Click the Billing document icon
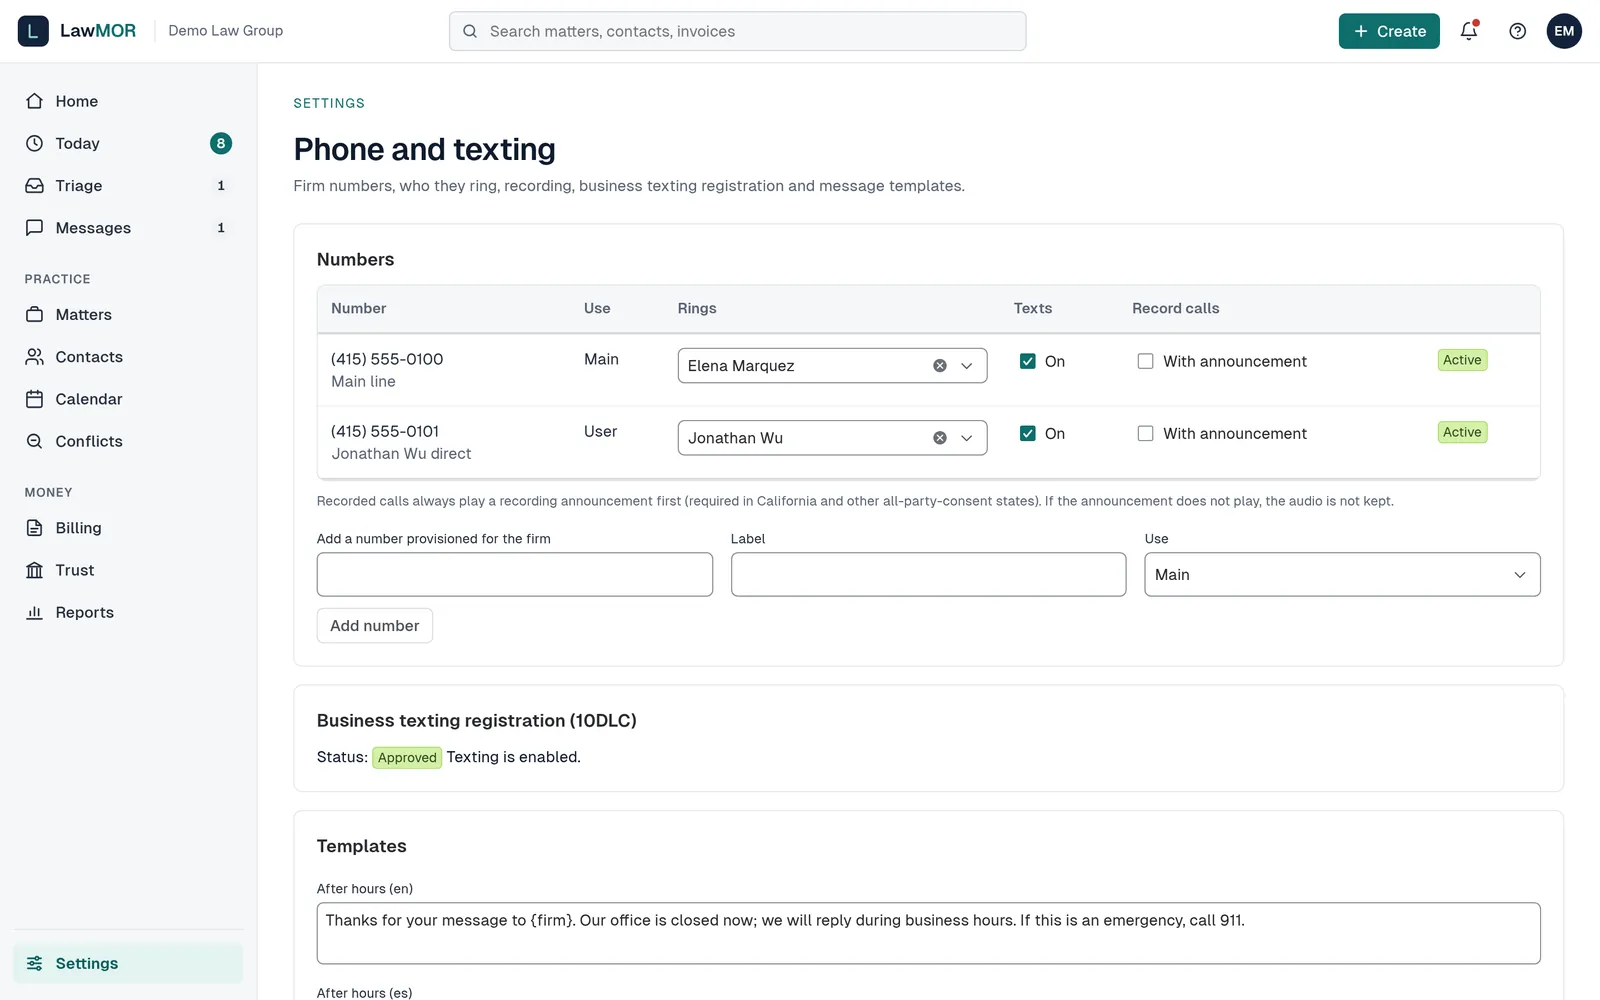This screenshot has height=1000, width=1600. (35, 528)
